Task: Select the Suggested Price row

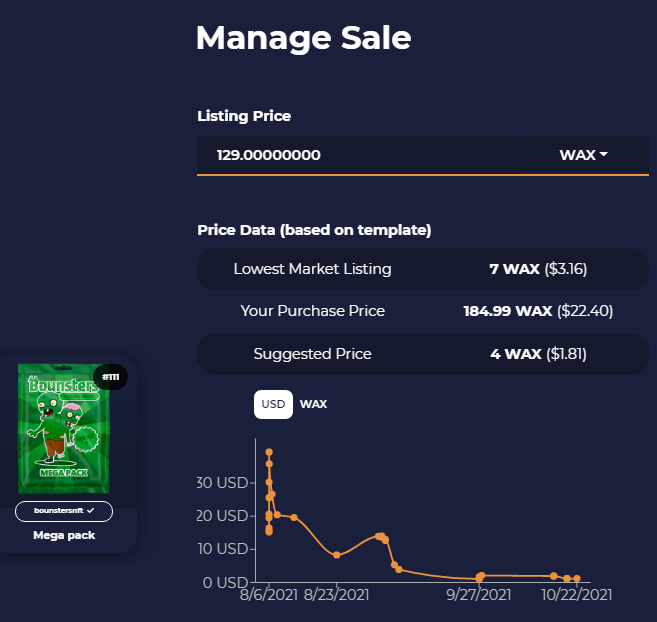Action: point(423,354)
